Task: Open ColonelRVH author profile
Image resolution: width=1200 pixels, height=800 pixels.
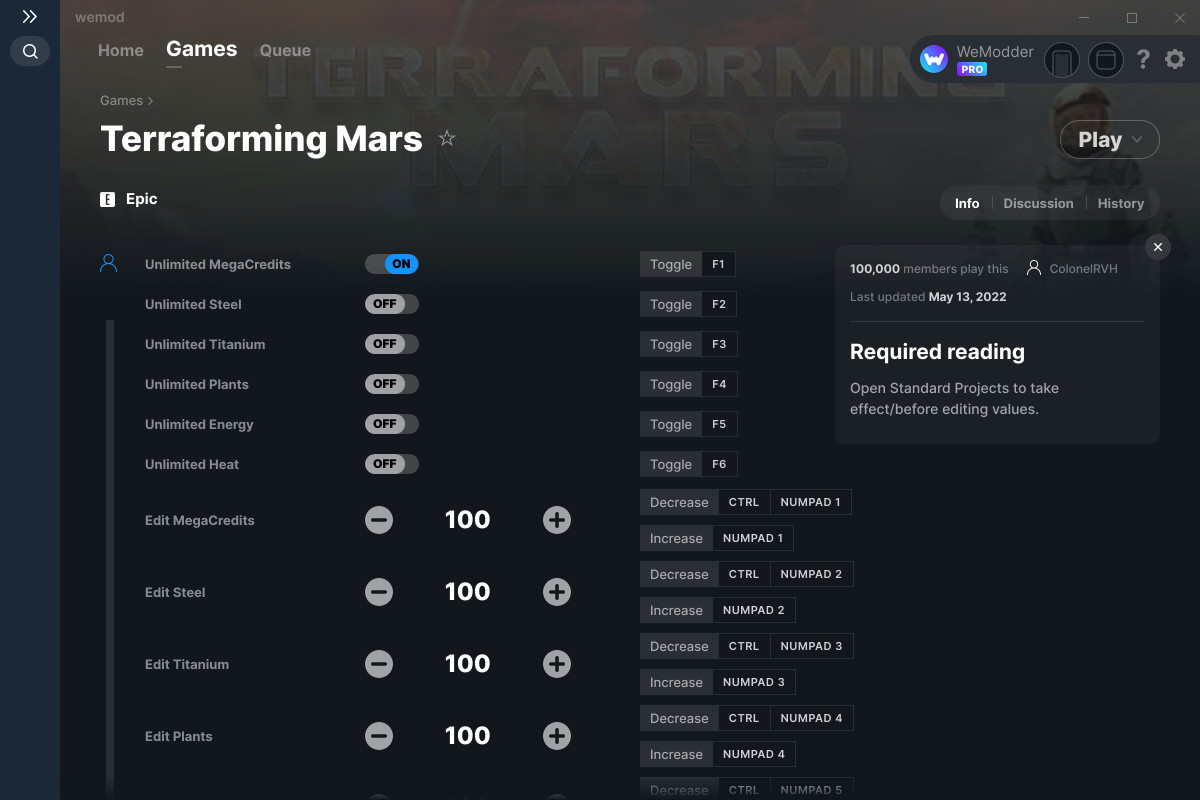Action: pos(1072,269)
